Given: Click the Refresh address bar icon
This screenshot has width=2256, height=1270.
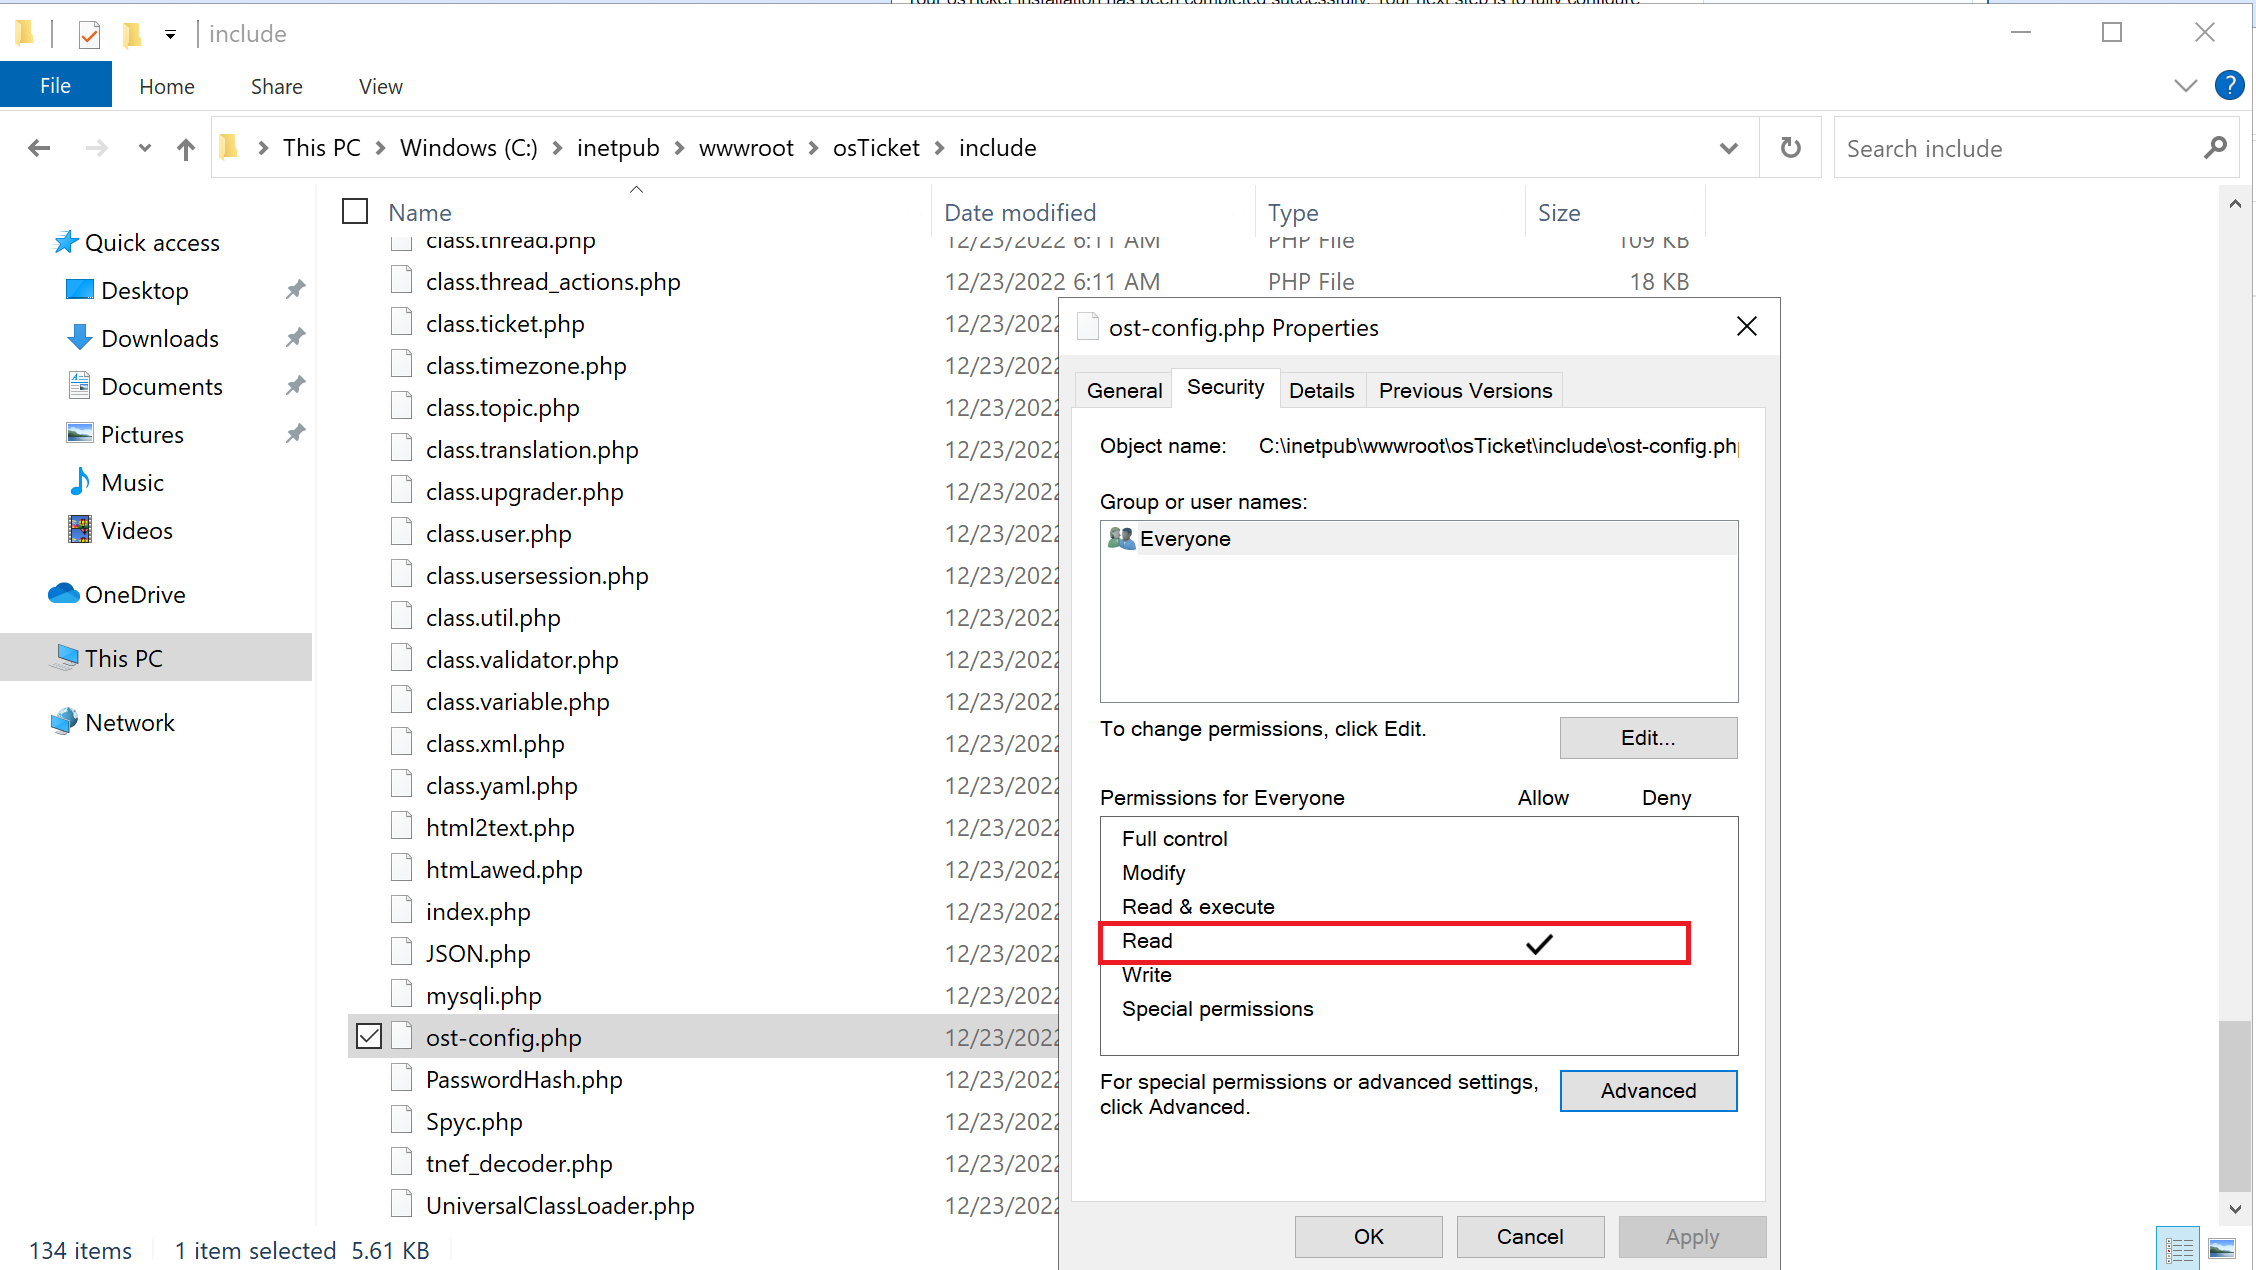Looking at the screenshot, I should (x=1790, y=148).
